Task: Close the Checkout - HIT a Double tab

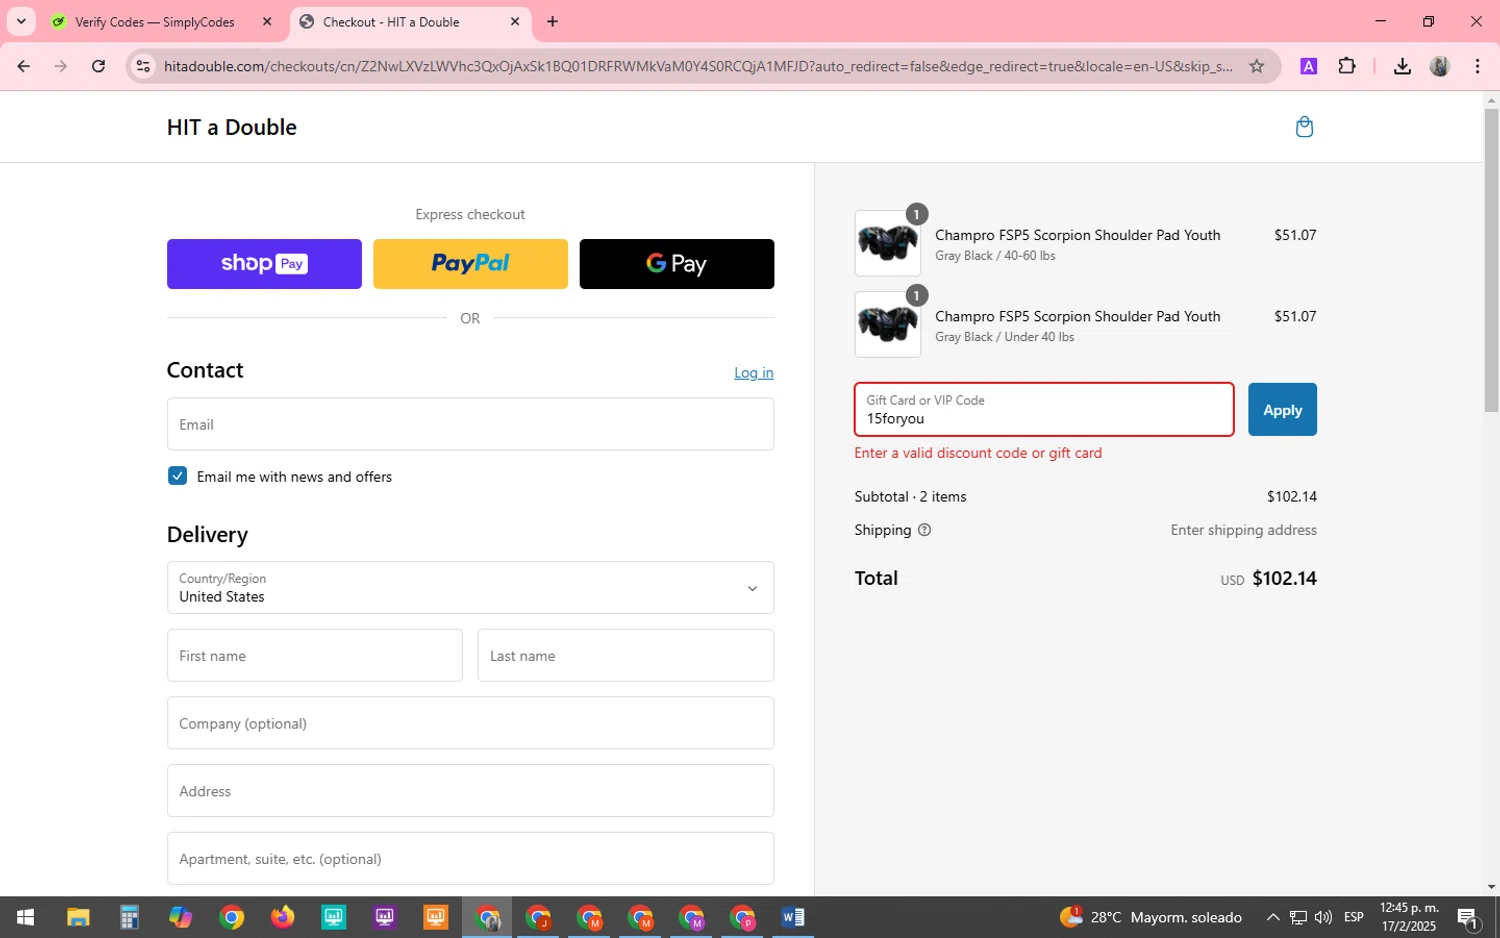Action: click(515, 21)
